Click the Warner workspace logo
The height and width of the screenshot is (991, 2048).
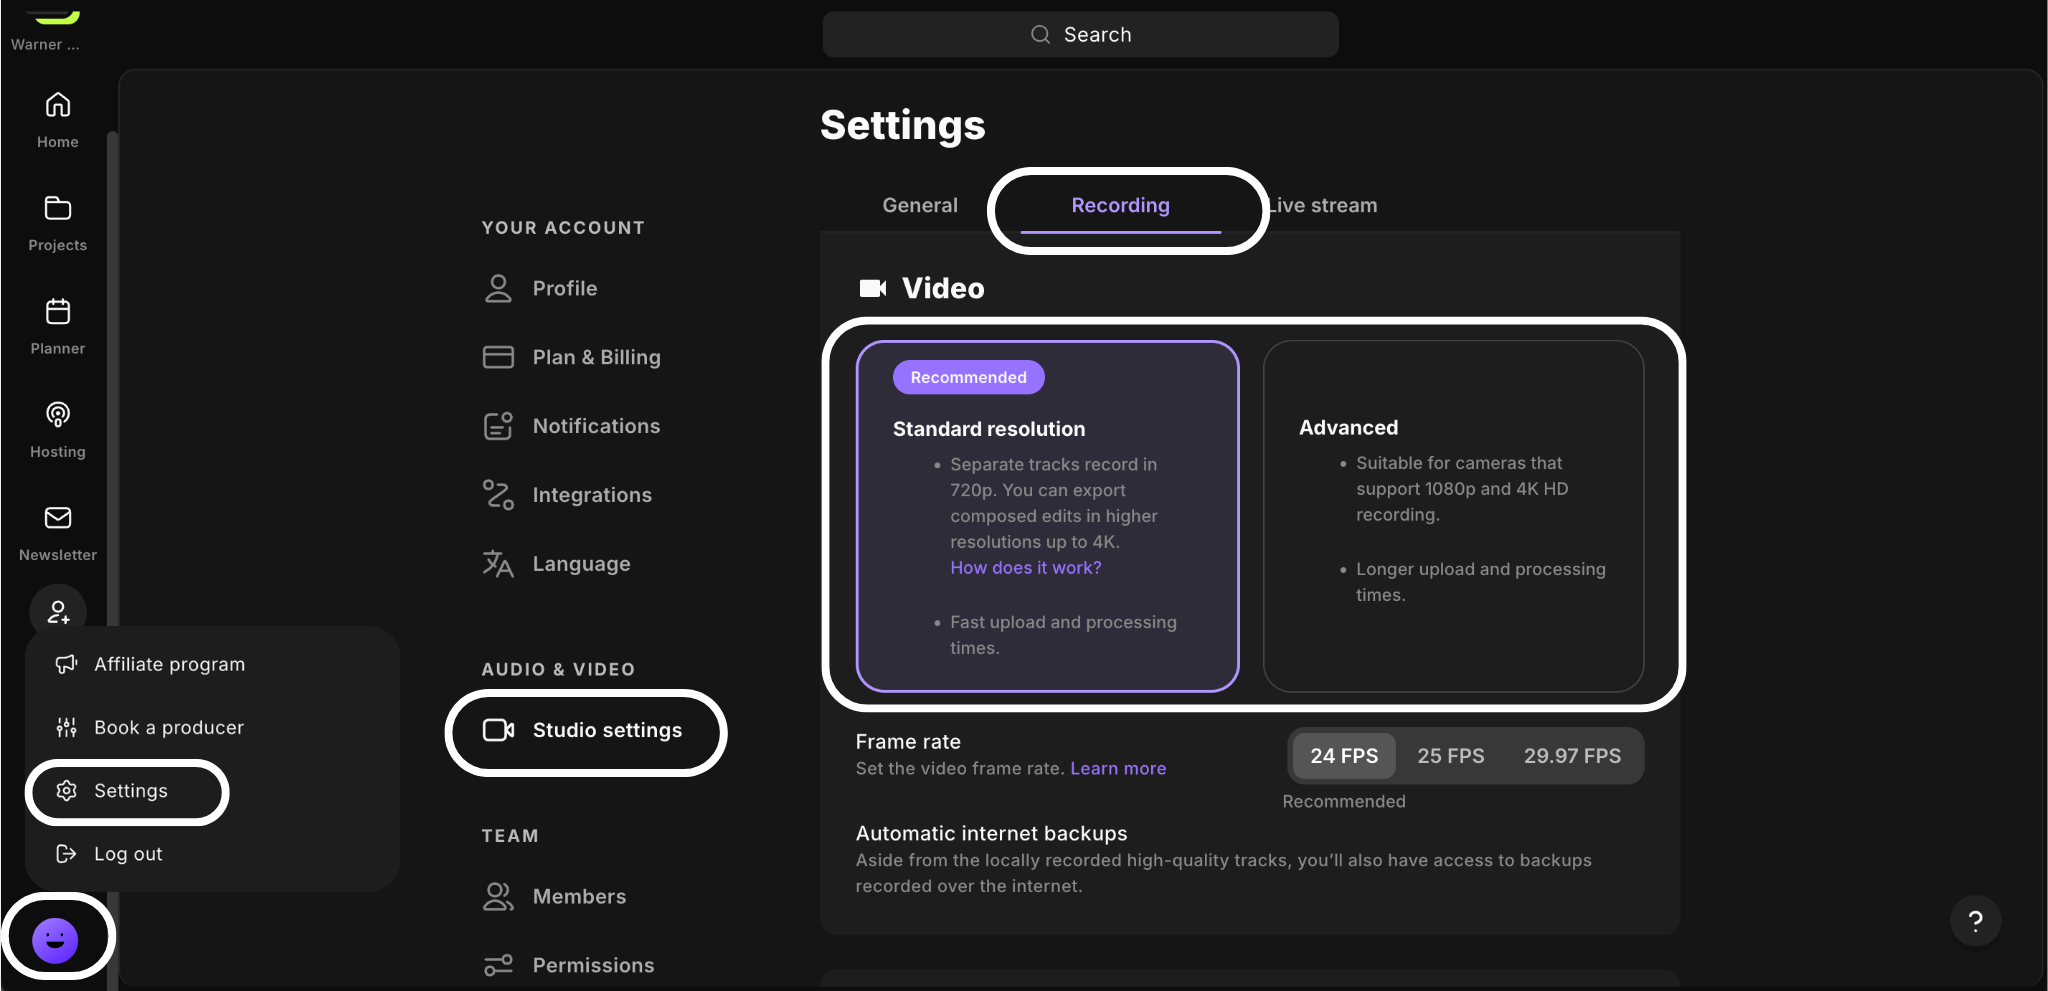point(57,17)
